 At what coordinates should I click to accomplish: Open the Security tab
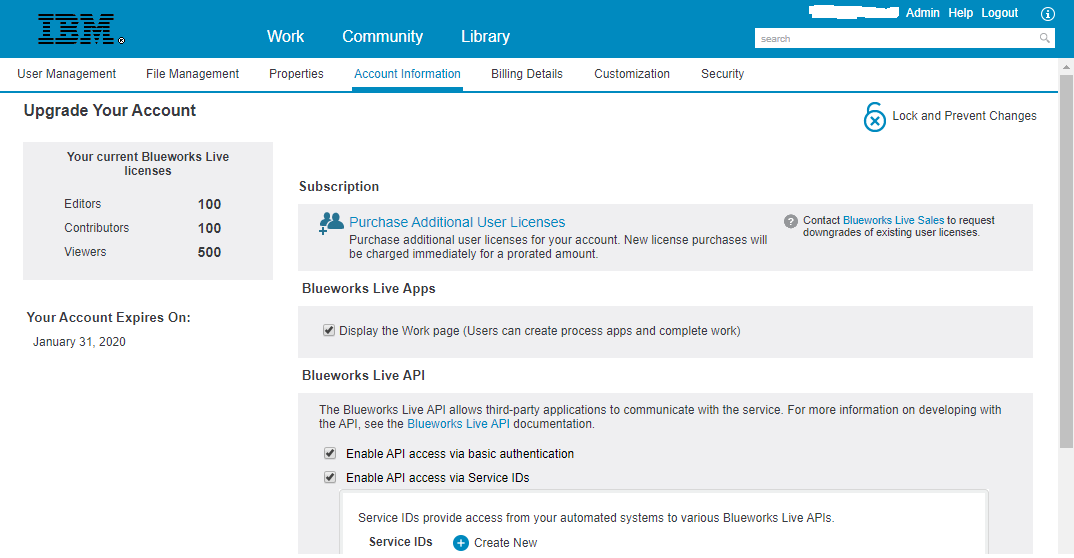(x=722, y=74)
